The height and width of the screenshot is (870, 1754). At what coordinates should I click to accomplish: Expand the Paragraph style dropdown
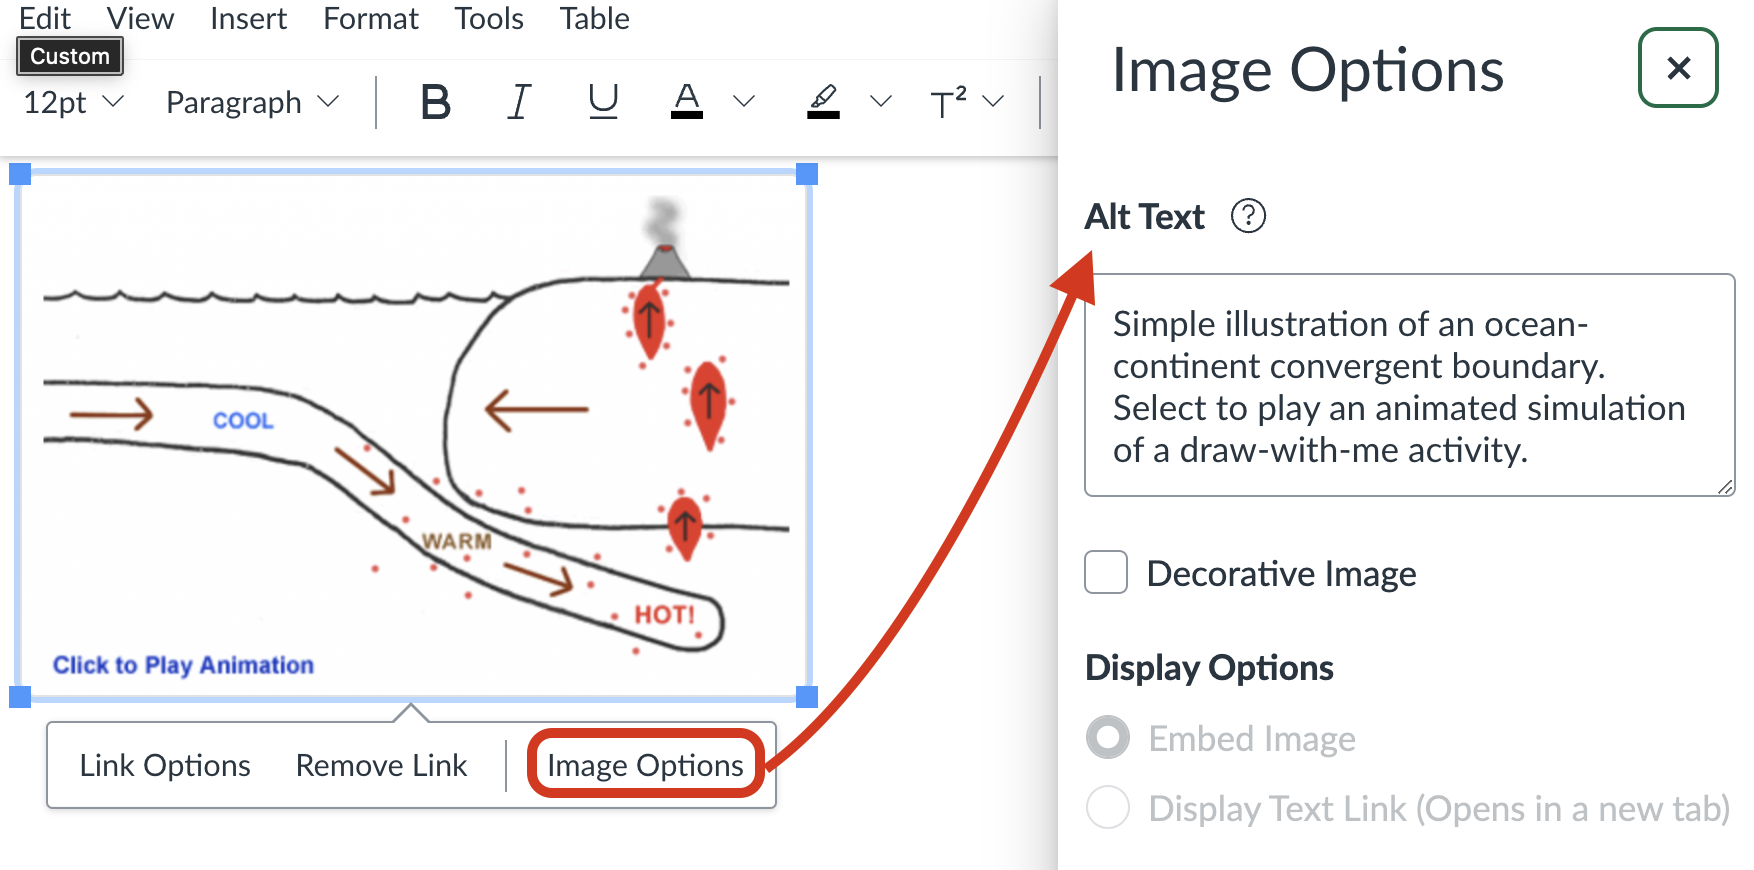coord(253,102)
